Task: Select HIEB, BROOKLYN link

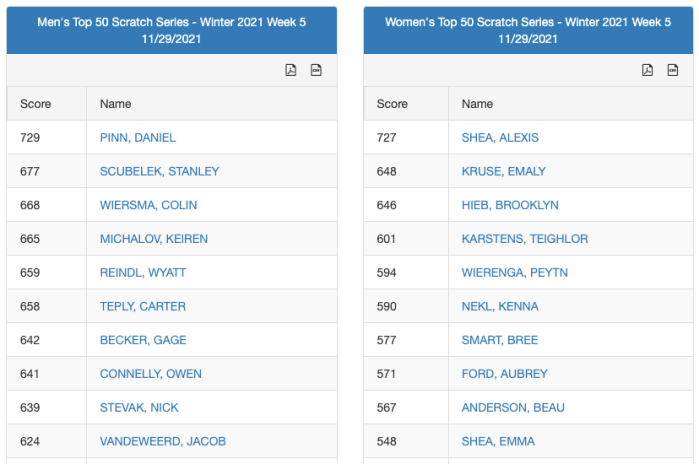Action: 510,205
